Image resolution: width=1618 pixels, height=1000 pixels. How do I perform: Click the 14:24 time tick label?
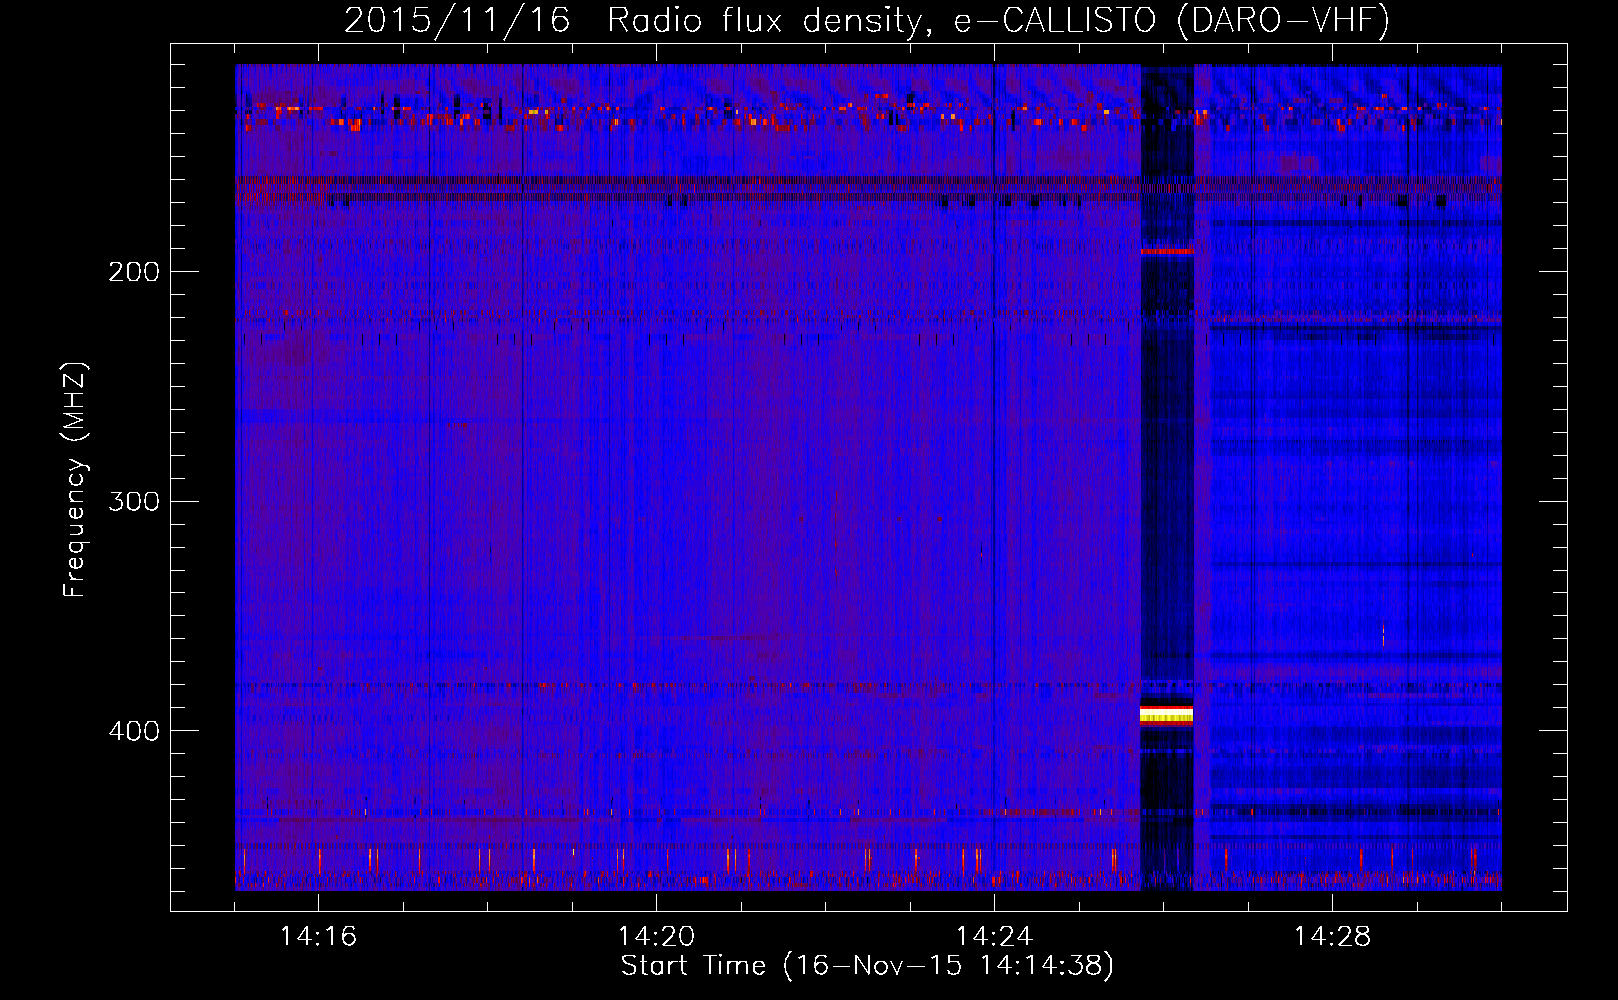pyautogui.click(x=994, y=936)
